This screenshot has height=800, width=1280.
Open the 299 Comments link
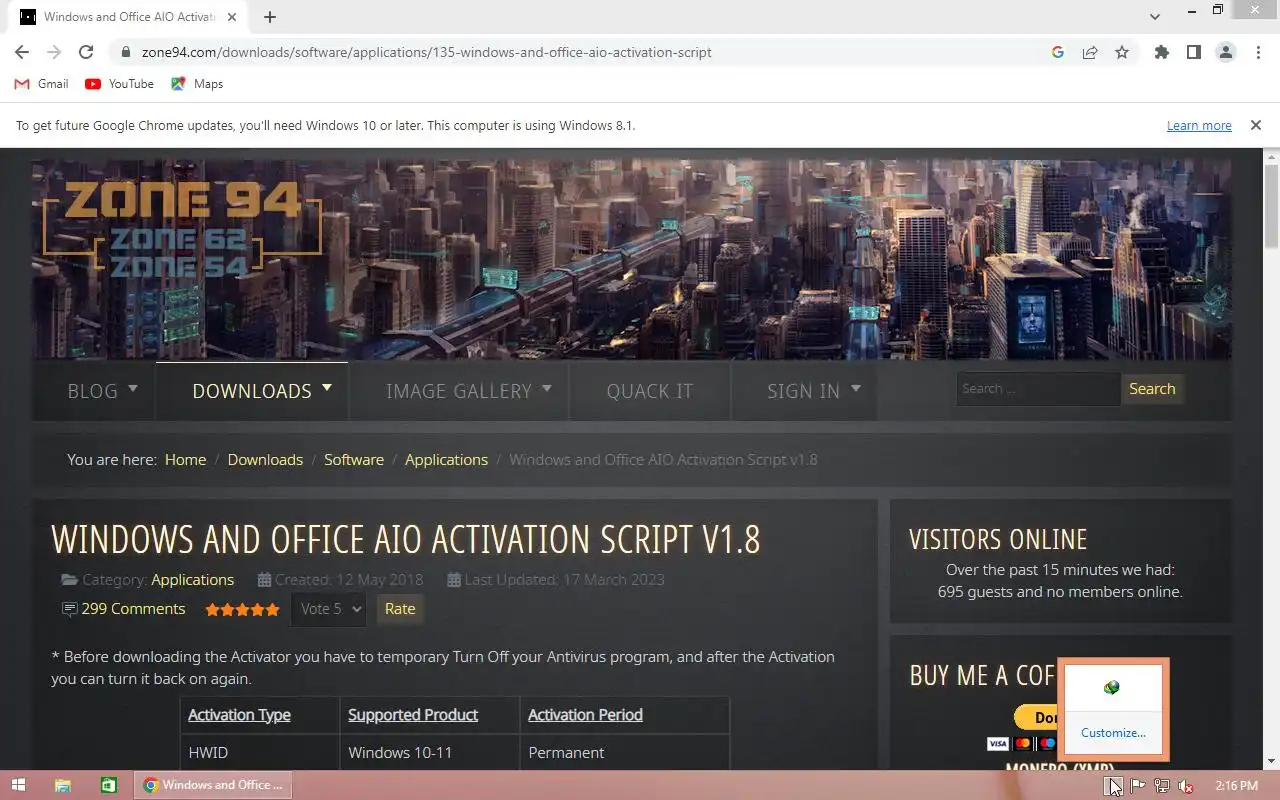point(133,609)
